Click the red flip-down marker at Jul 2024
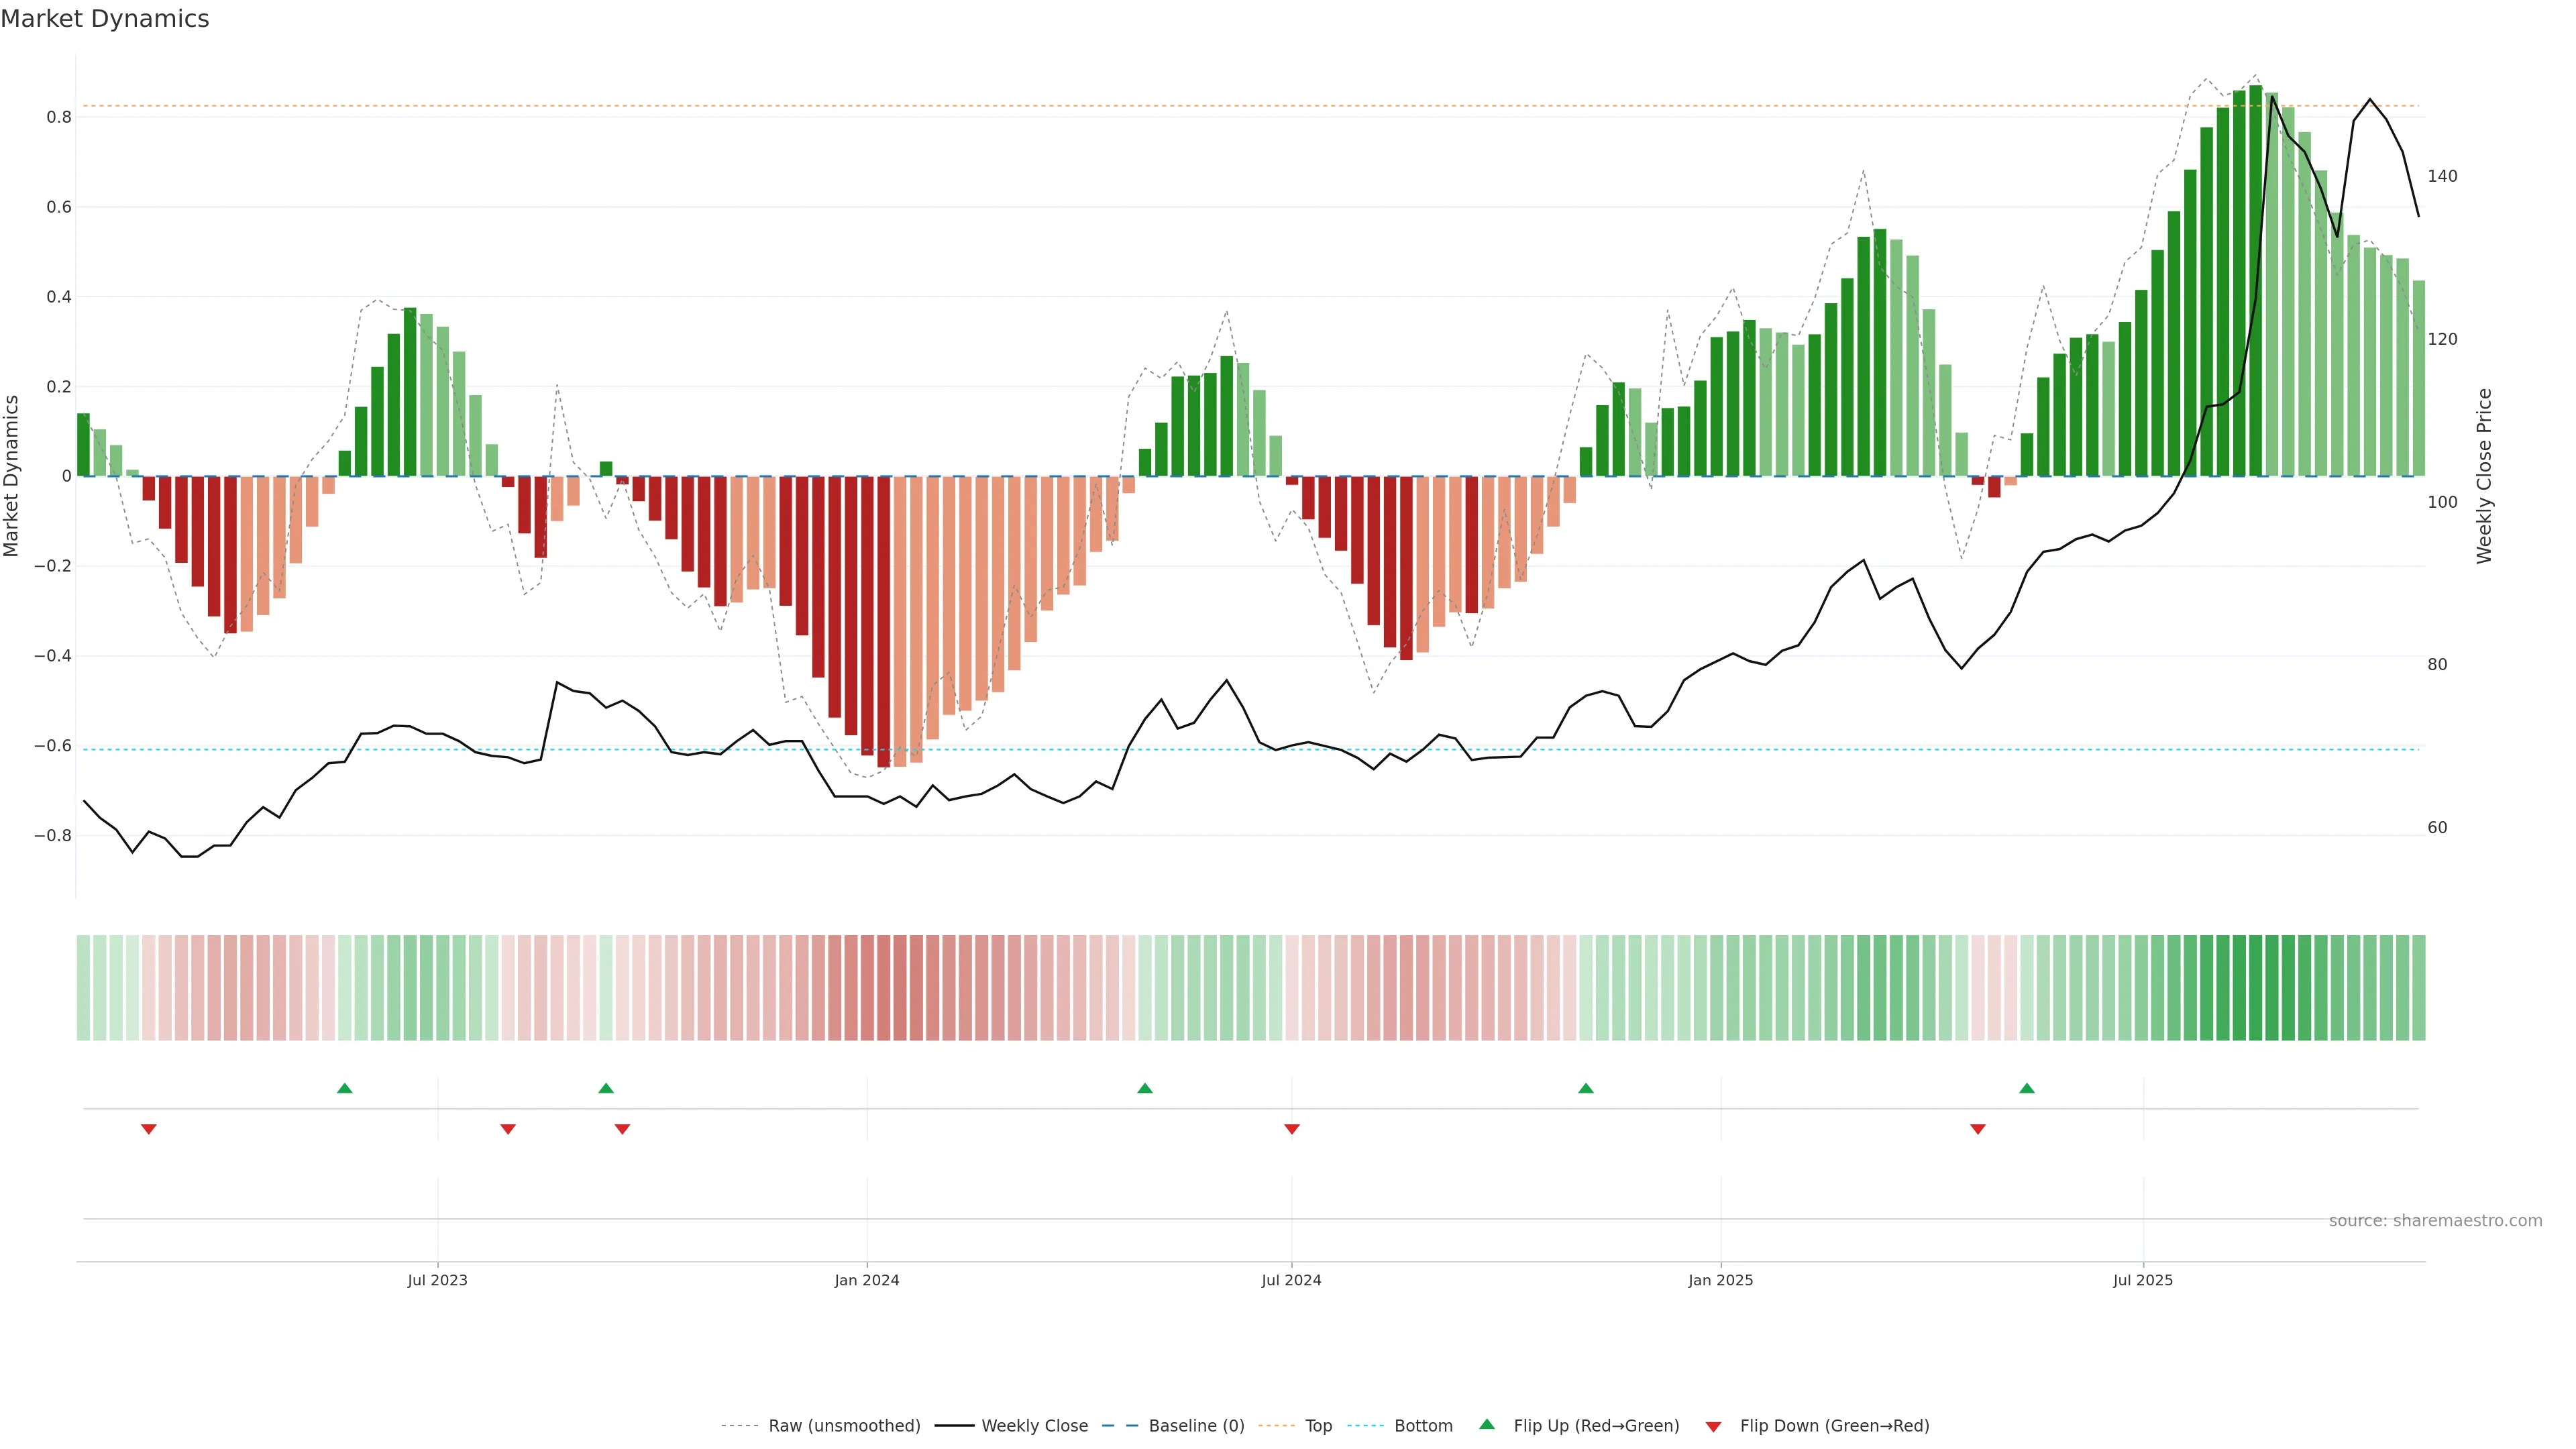Viewport: 2576px width, 1449px height. coord(1291,1129)
